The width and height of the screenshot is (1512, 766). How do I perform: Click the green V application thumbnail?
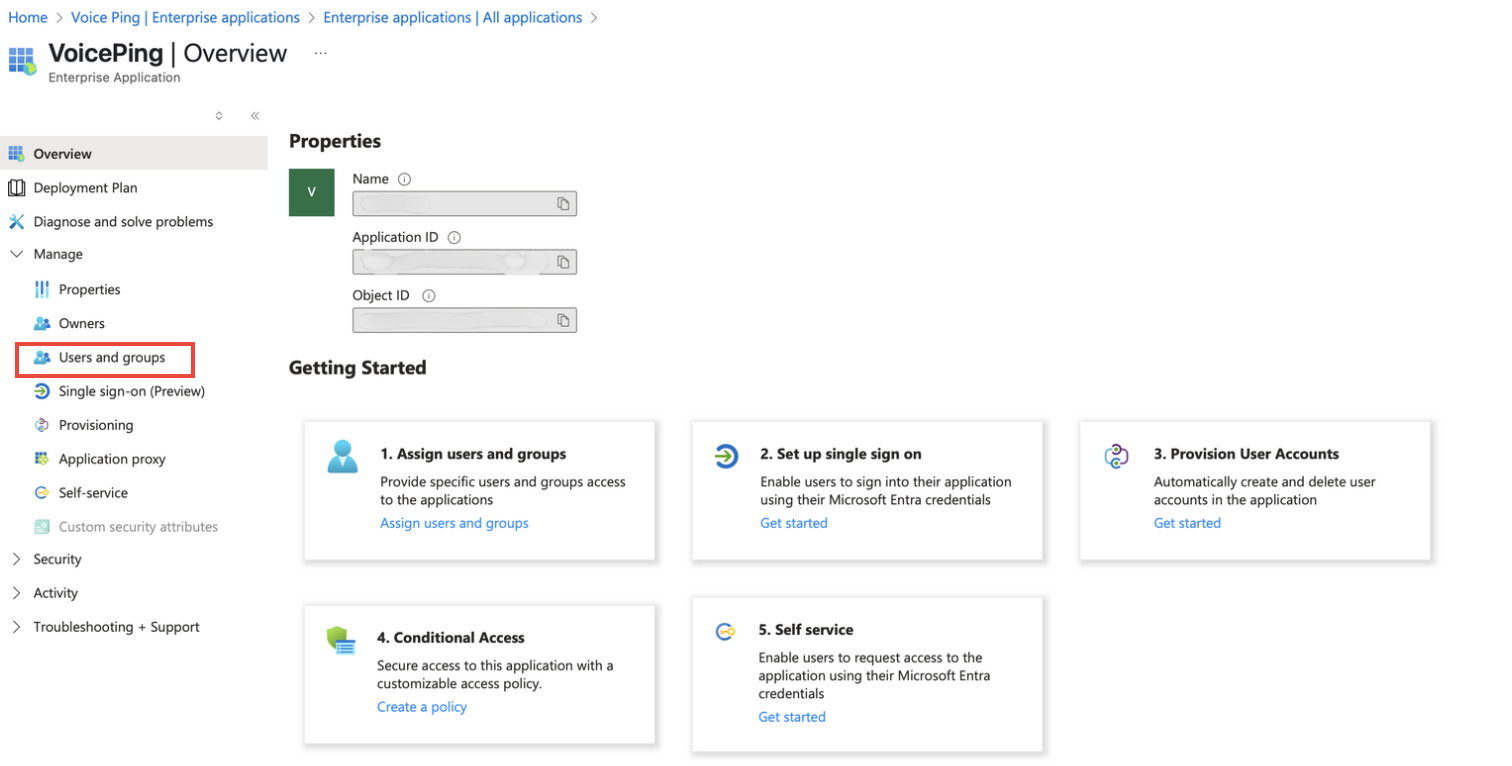coord(312,192)
